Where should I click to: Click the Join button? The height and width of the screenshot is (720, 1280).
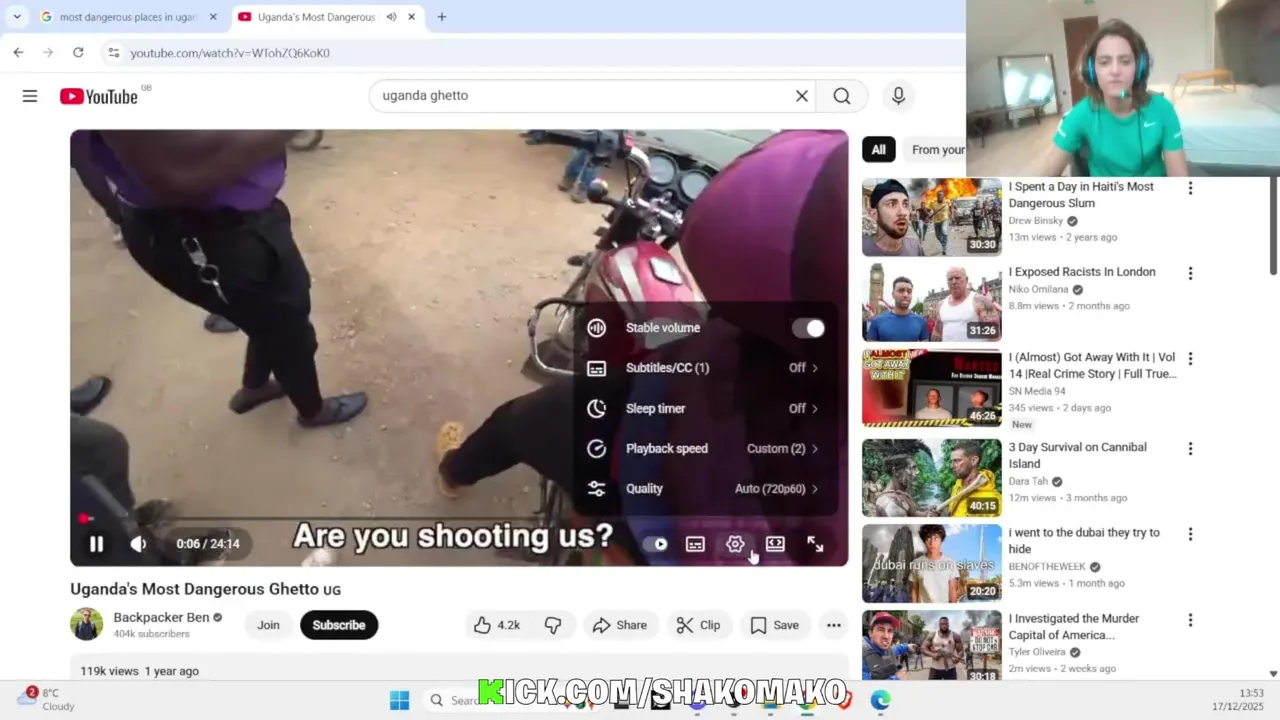pos(268,625)
